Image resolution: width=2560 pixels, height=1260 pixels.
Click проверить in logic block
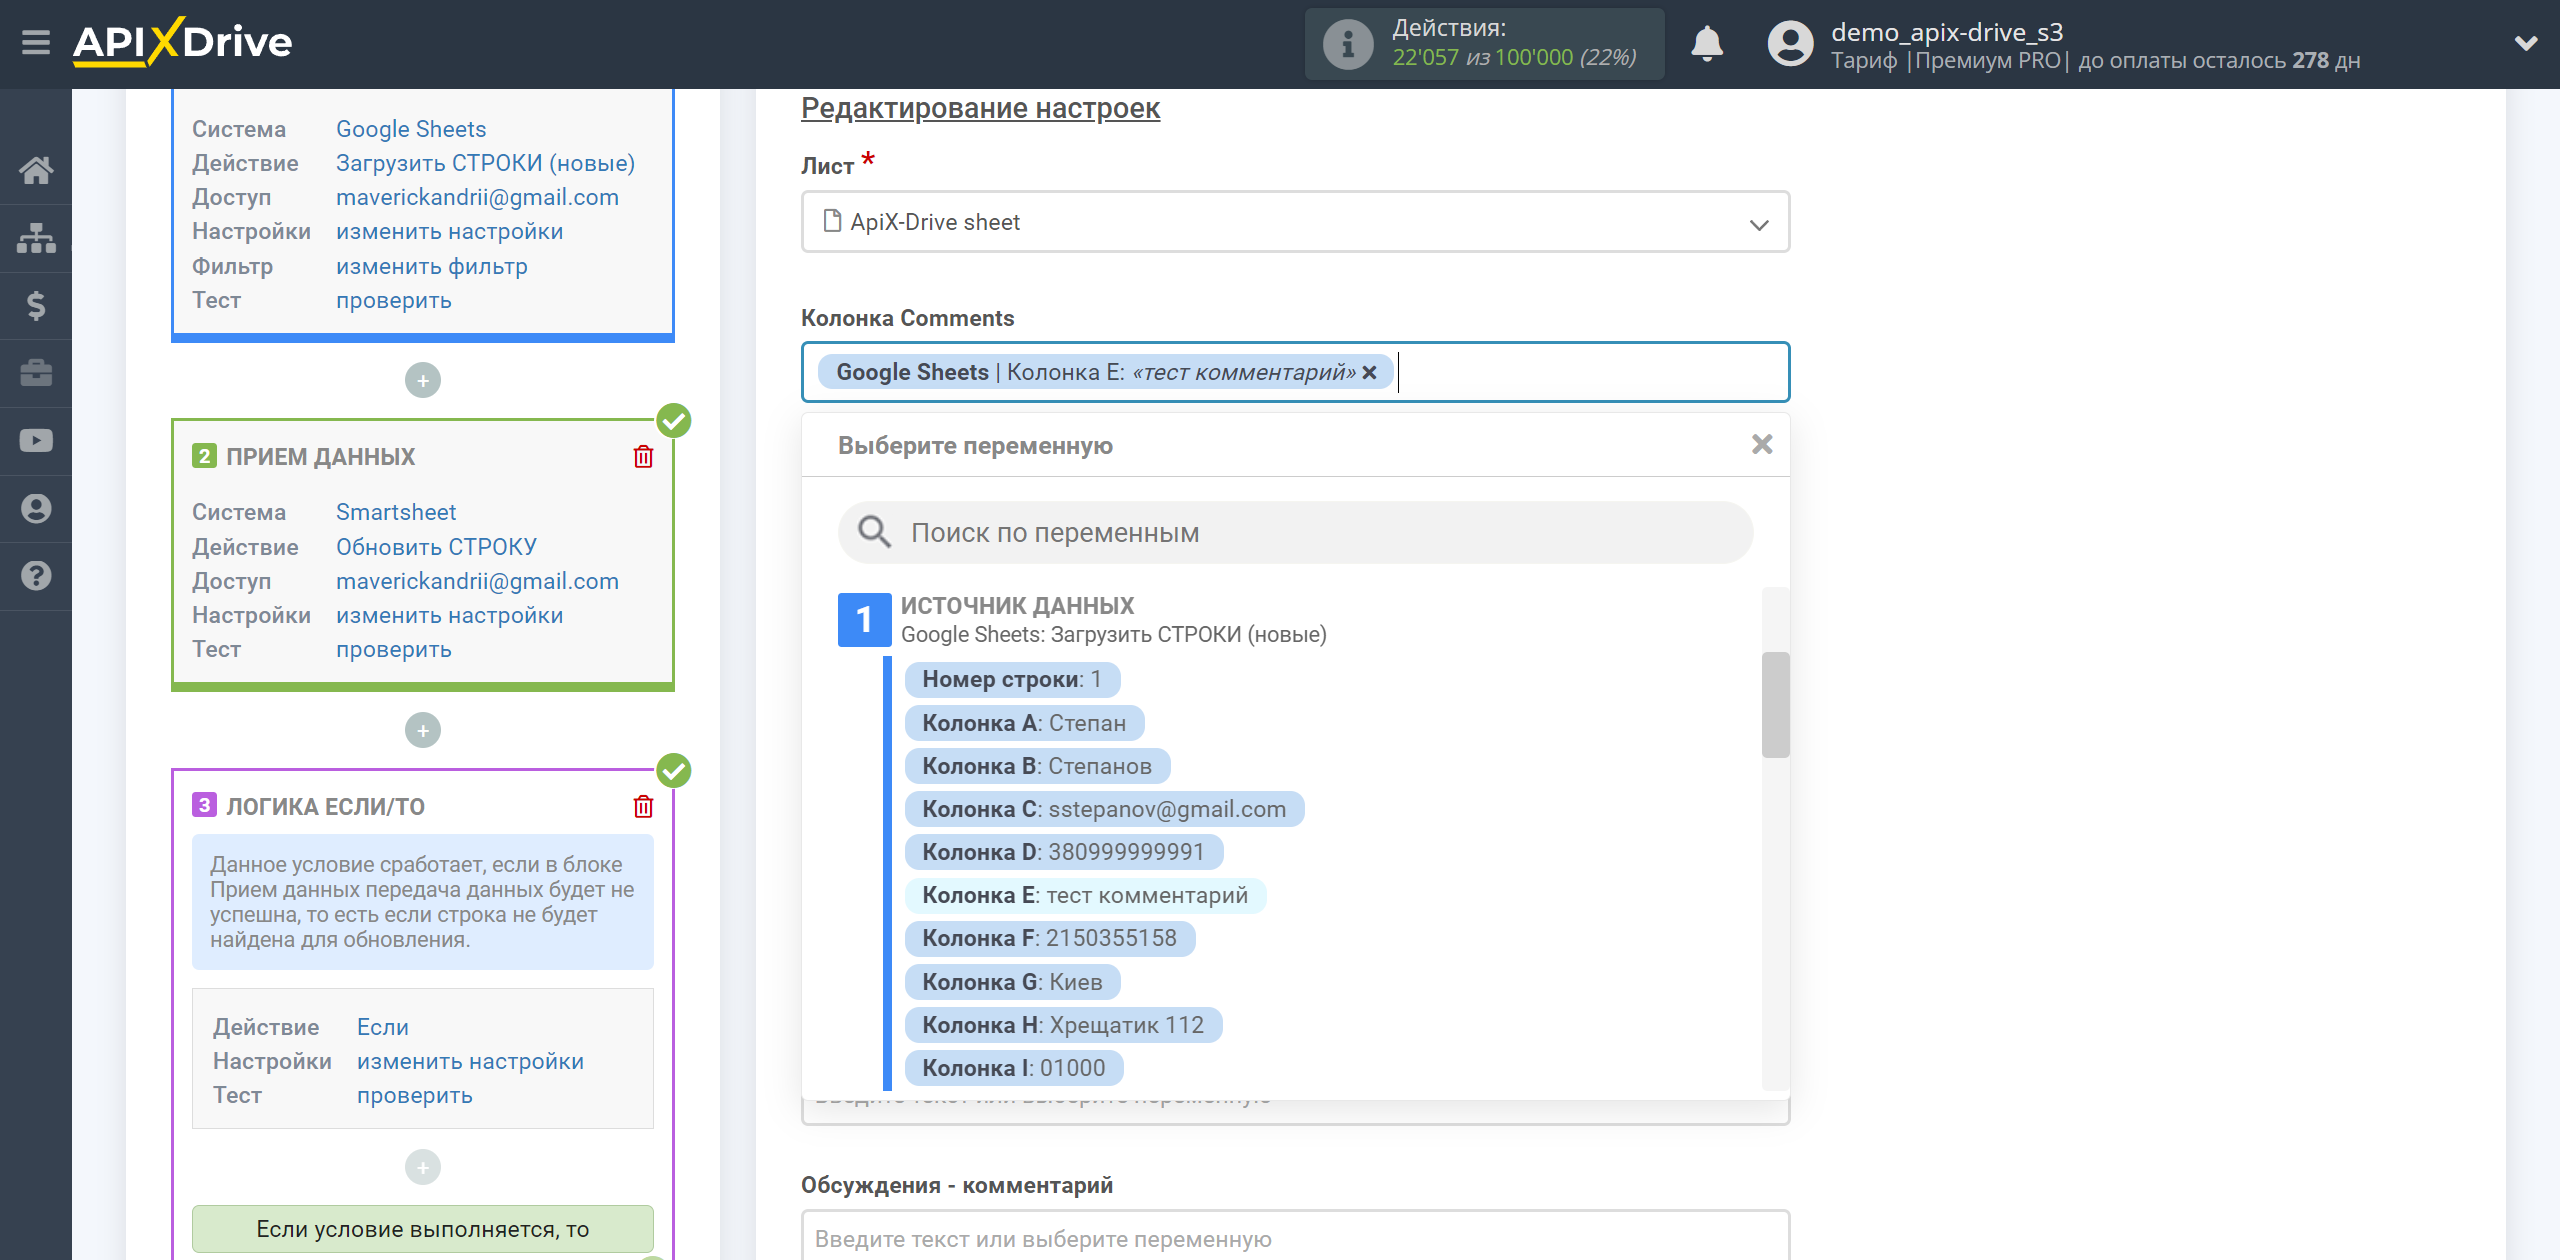pos(415,1095)
